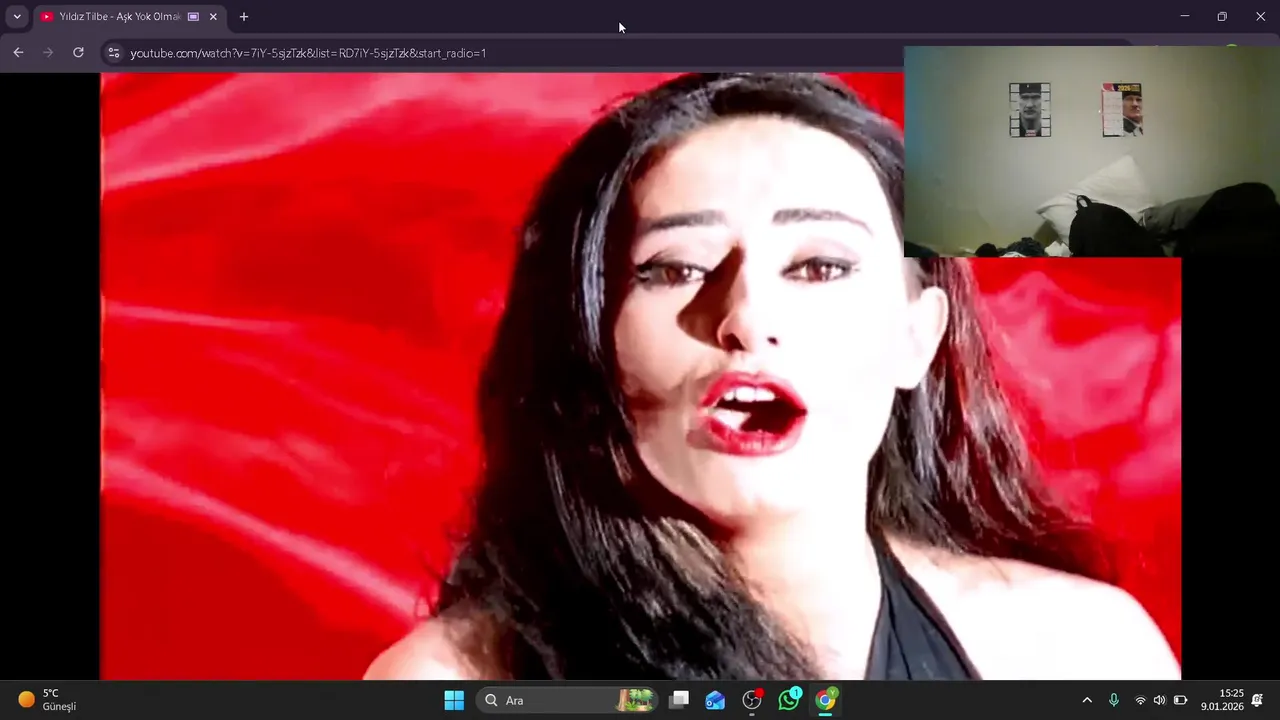Click the webcam overlay thumbnail
The image size is (1280, 720).
click(x=1091, y=152)
